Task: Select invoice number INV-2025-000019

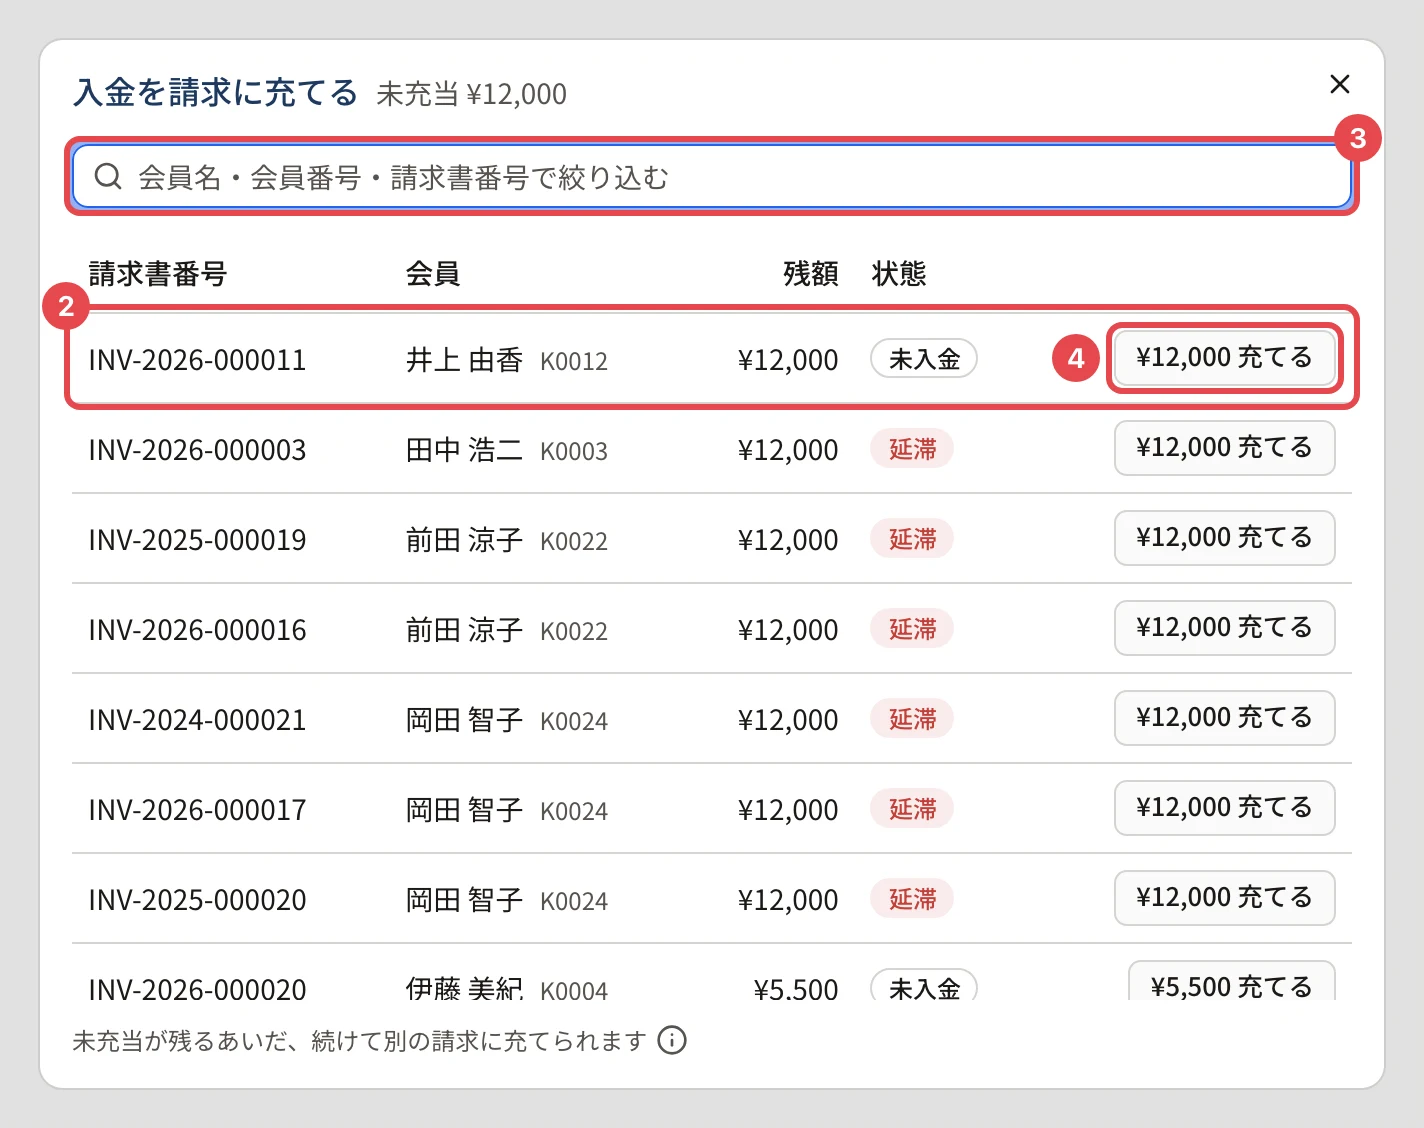Action: point(197,540)
